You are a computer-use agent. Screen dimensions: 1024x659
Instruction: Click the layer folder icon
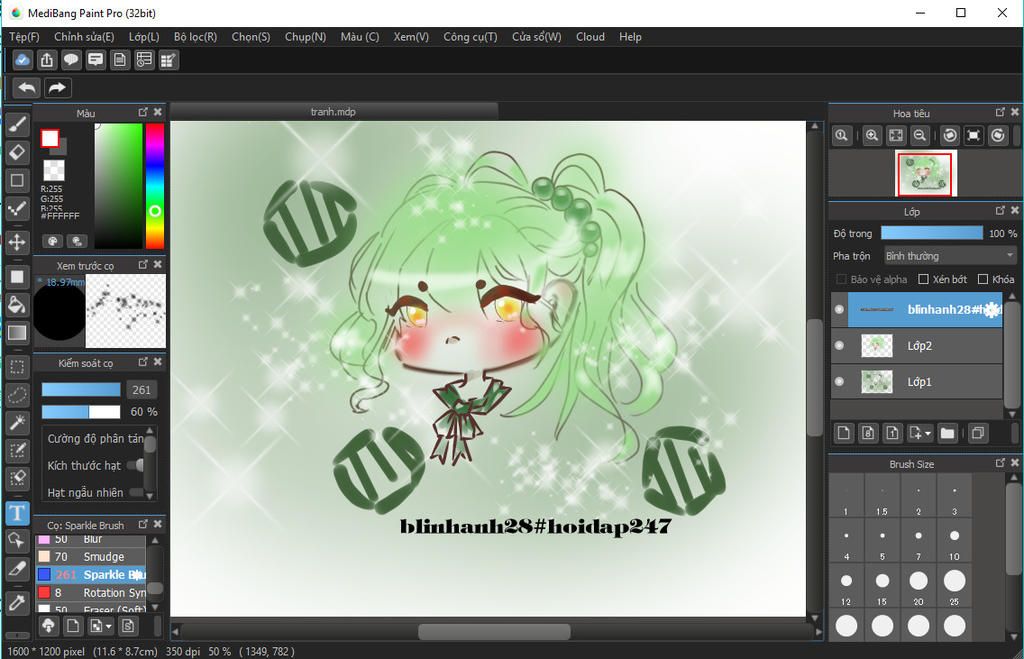click(948, 433)
